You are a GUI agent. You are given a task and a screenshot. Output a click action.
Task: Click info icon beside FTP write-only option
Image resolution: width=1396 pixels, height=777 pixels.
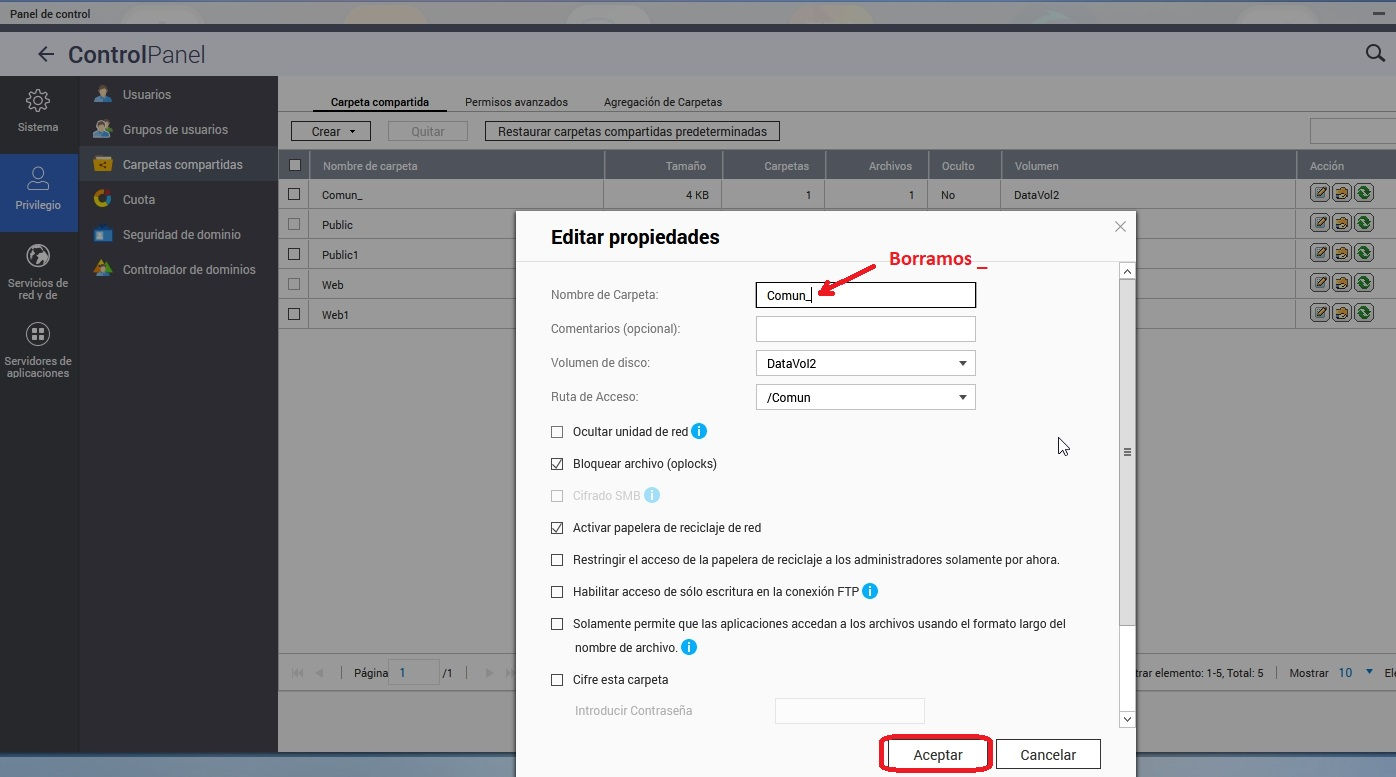click(x=870, y=591)
